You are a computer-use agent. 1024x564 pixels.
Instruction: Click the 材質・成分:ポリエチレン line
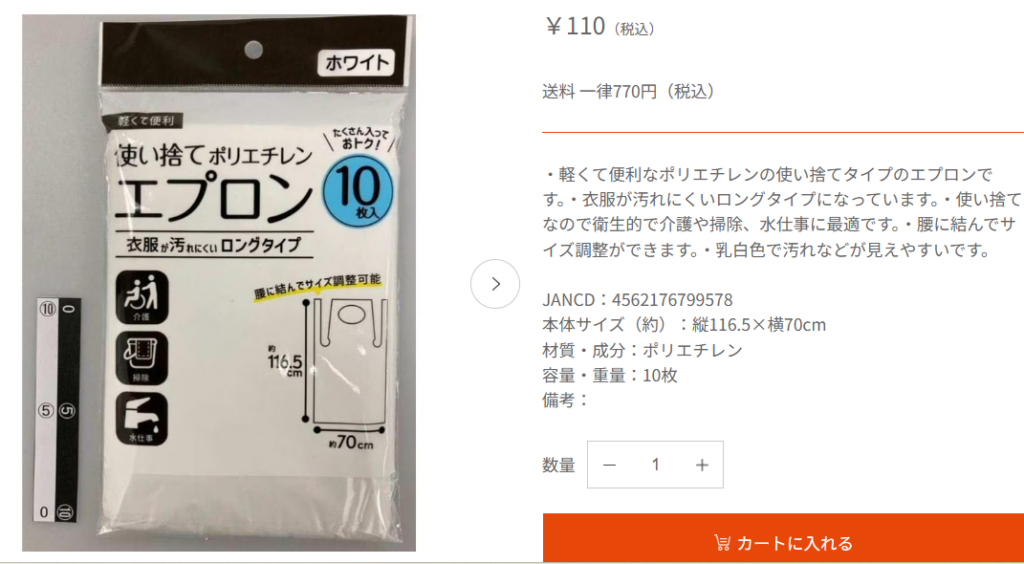[x=643, y=350]
